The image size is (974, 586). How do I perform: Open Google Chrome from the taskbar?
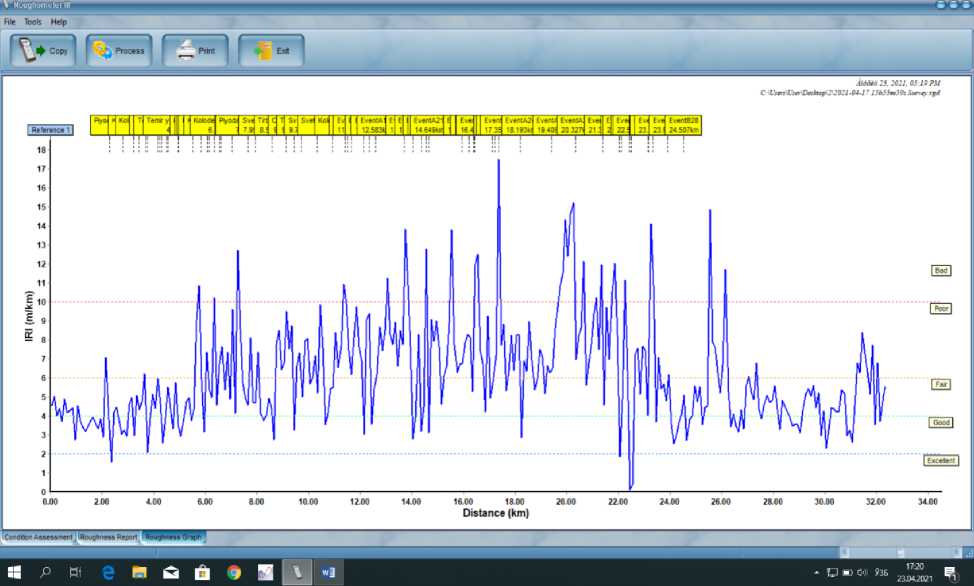click(x=234, y=572)
